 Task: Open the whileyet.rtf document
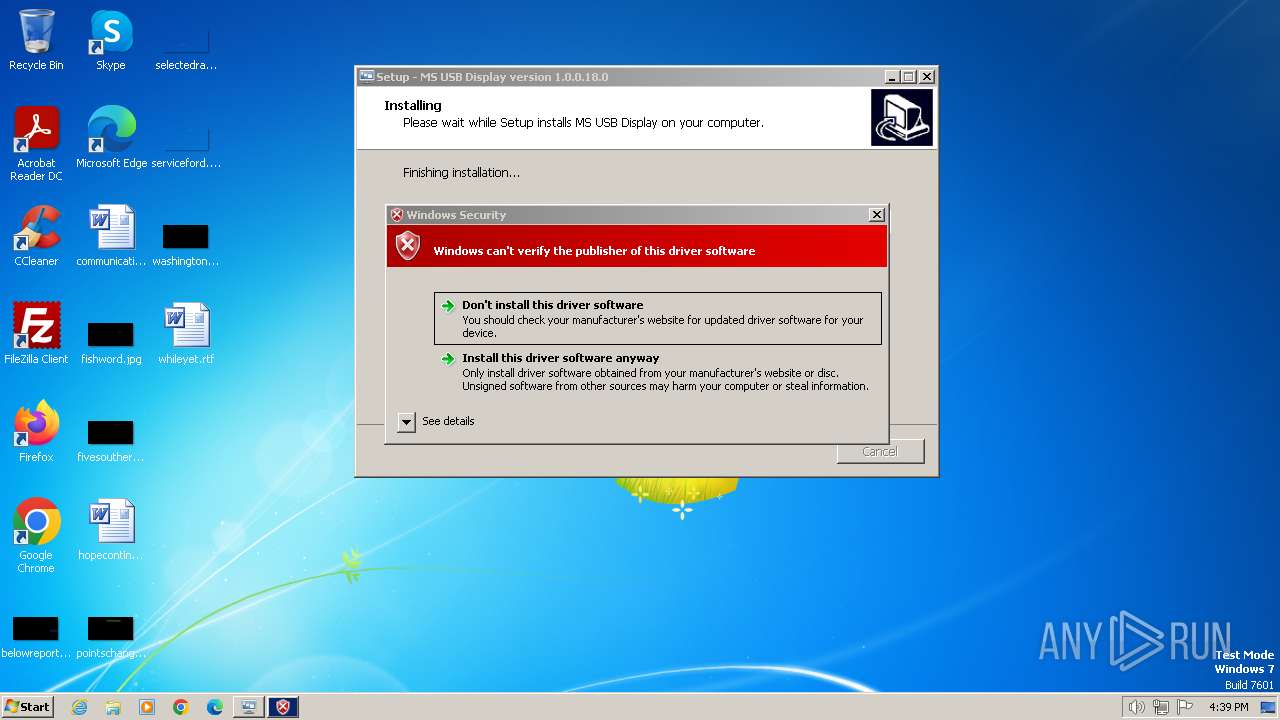[186, 334]
